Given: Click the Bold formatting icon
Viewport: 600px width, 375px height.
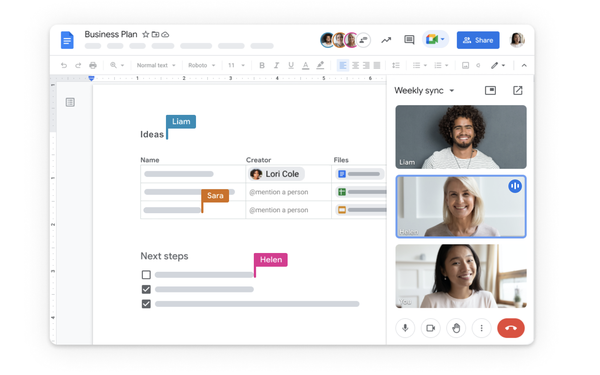Looking at the screenshot, I should pos(262,65).
